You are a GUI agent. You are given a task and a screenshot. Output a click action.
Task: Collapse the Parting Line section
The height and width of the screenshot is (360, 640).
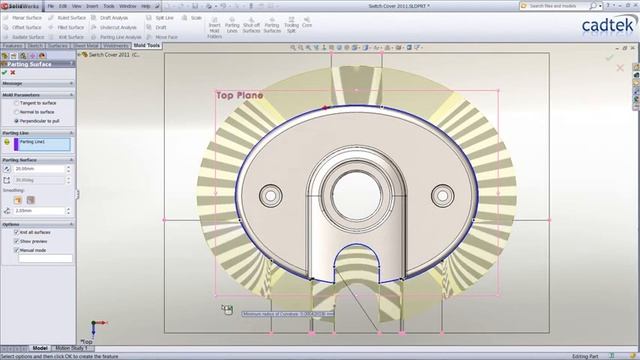coord(71,133)
